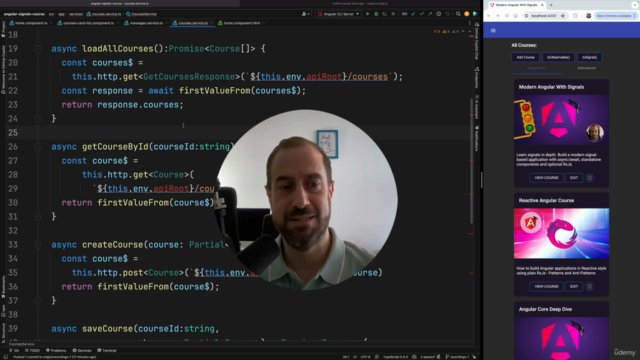
Task: Open Chrome extensions puzzle icon
Action: pos(575,16)
